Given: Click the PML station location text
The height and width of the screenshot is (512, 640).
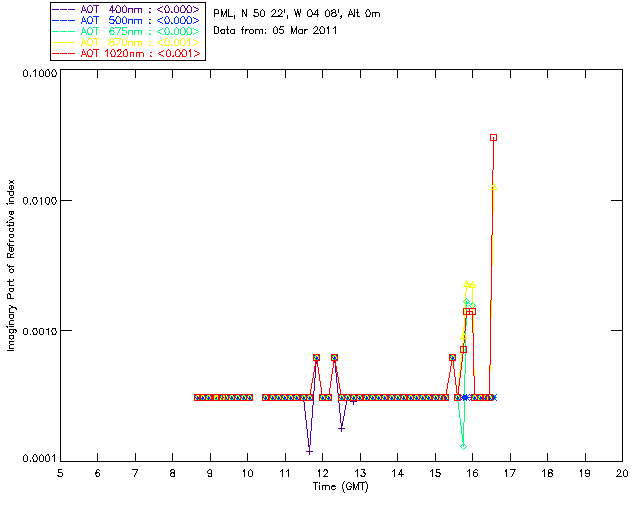Looking at the screenshot, I should [x=297, y=13].
